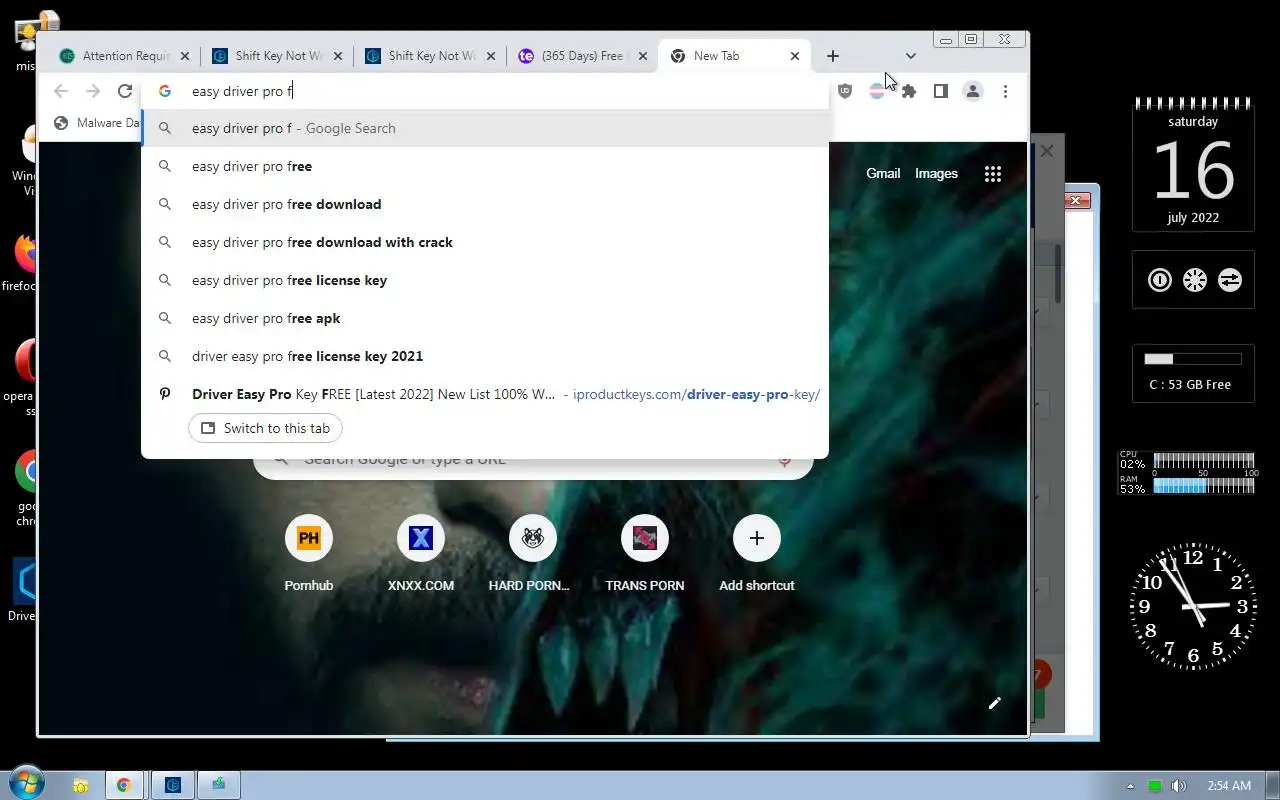1280x800 pixels.
Task: Select suggestion 'easy driver pro free license key'
Action: pos(485,280)
